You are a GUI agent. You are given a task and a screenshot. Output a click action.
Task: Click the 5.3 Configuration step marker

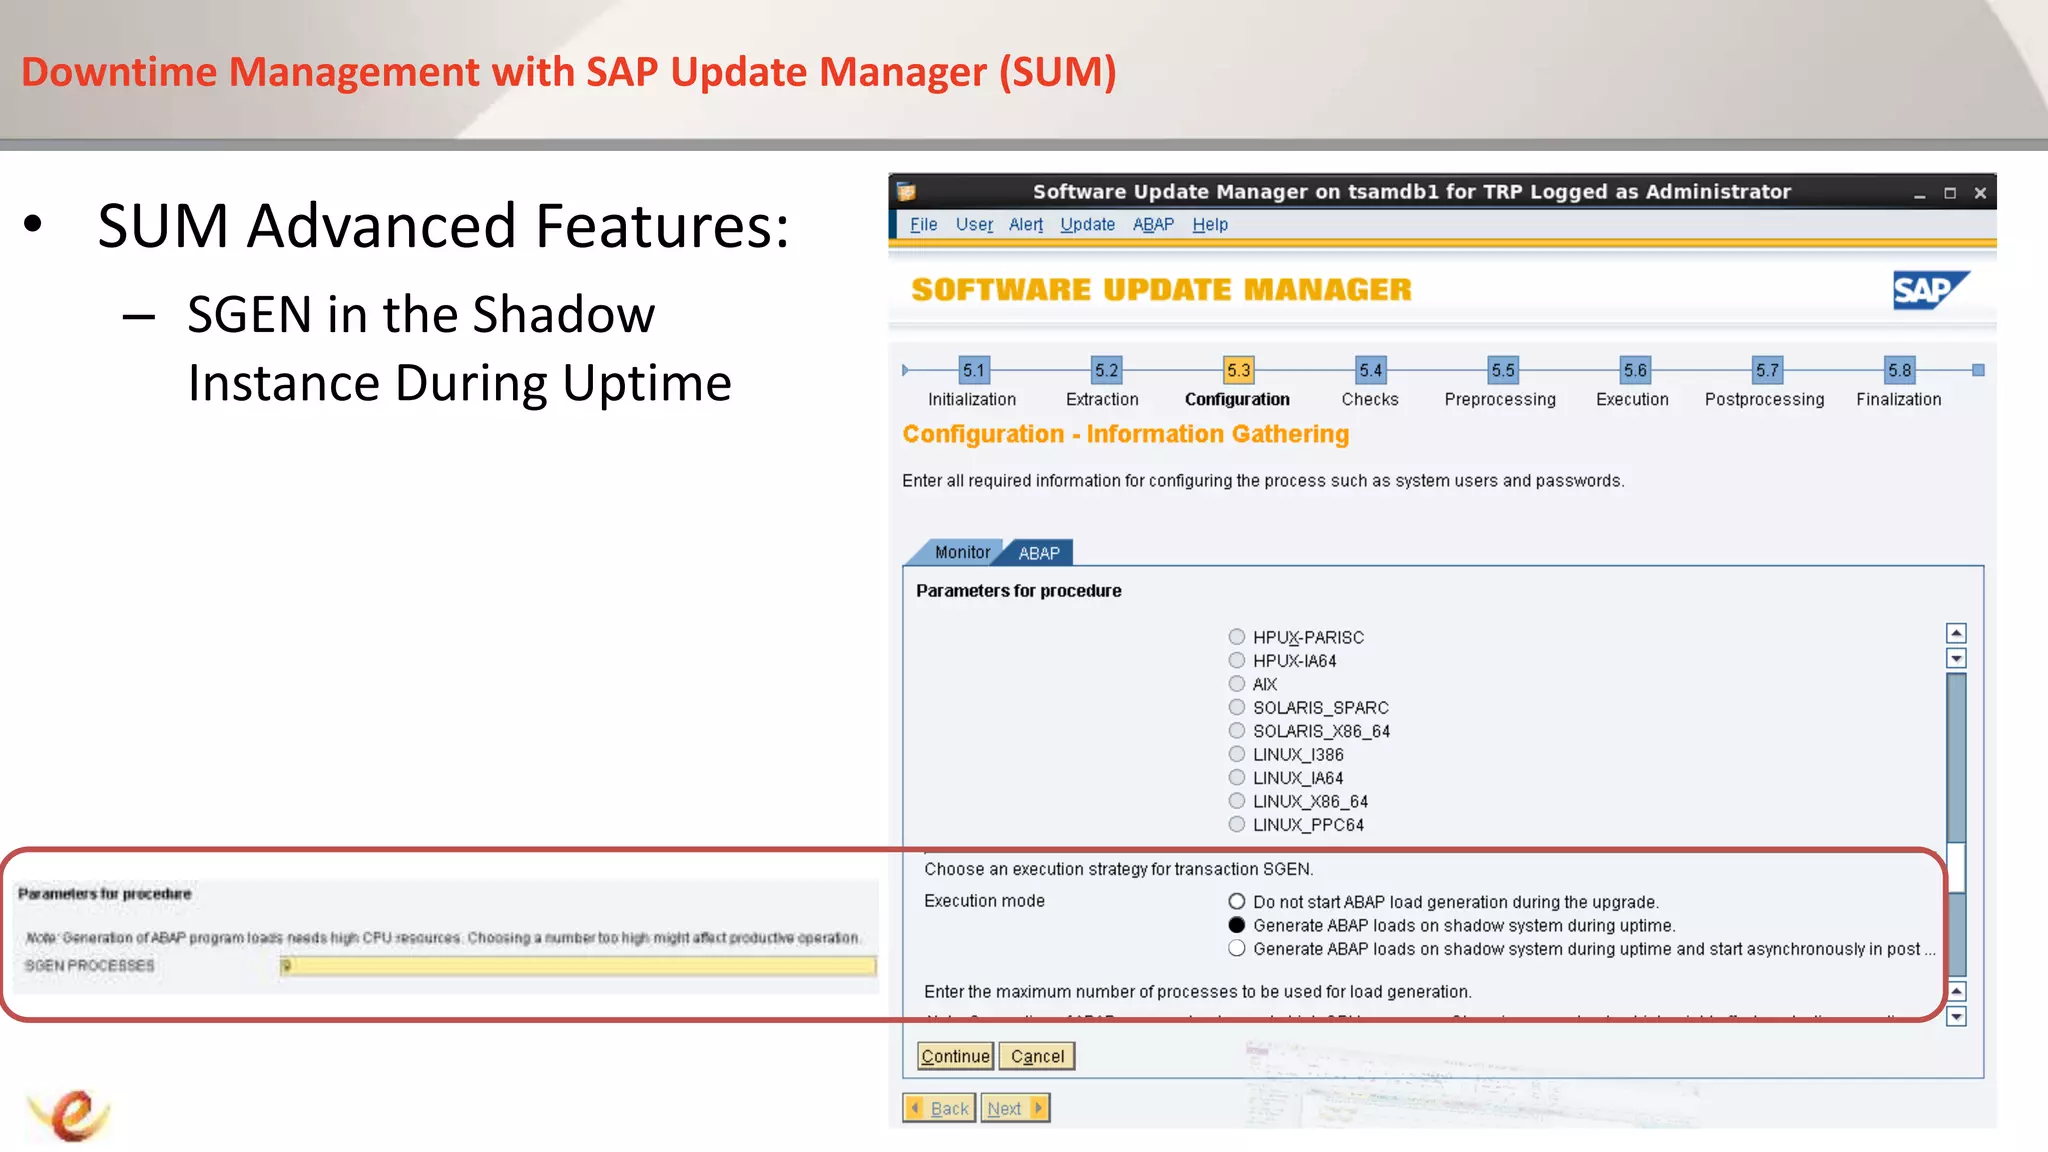tap(1238, 370)
